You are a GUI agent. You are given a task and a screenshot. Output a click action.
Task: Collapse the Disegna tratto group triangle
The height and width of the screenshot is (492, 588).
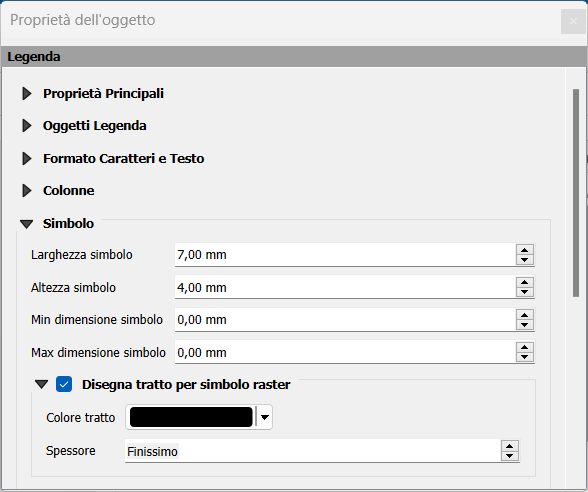click(x=41, y=384)
